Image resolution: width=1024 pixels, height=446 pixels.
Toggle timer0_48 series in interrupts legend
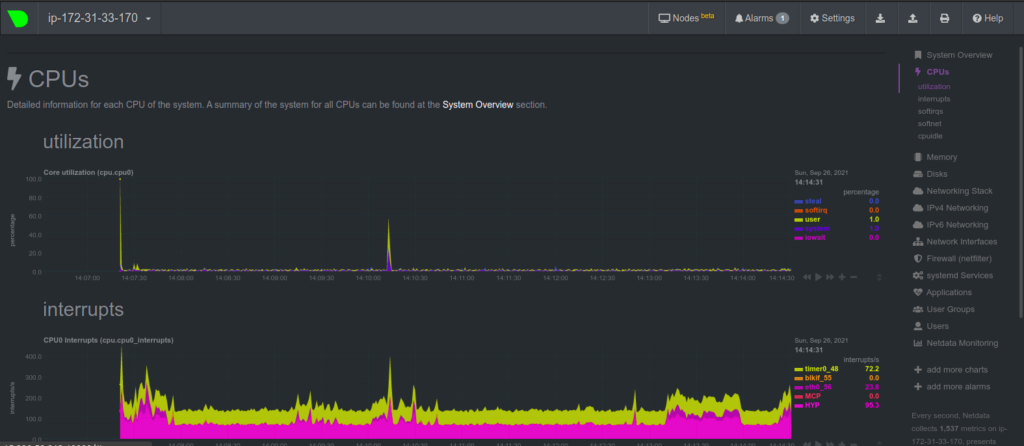820,369
